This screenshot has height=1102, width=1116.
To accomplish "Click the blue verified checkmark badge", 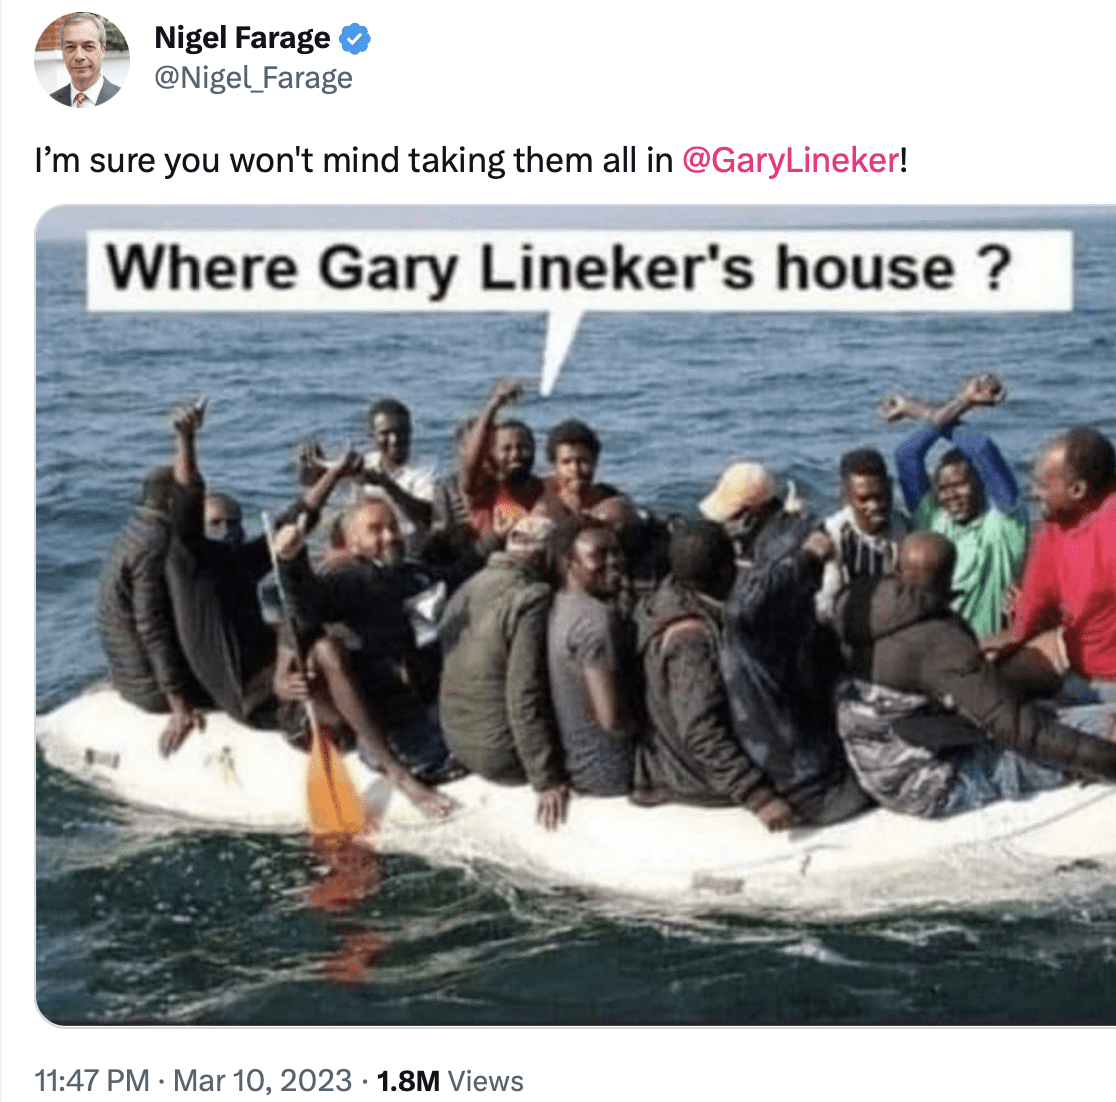I will 354,38.
